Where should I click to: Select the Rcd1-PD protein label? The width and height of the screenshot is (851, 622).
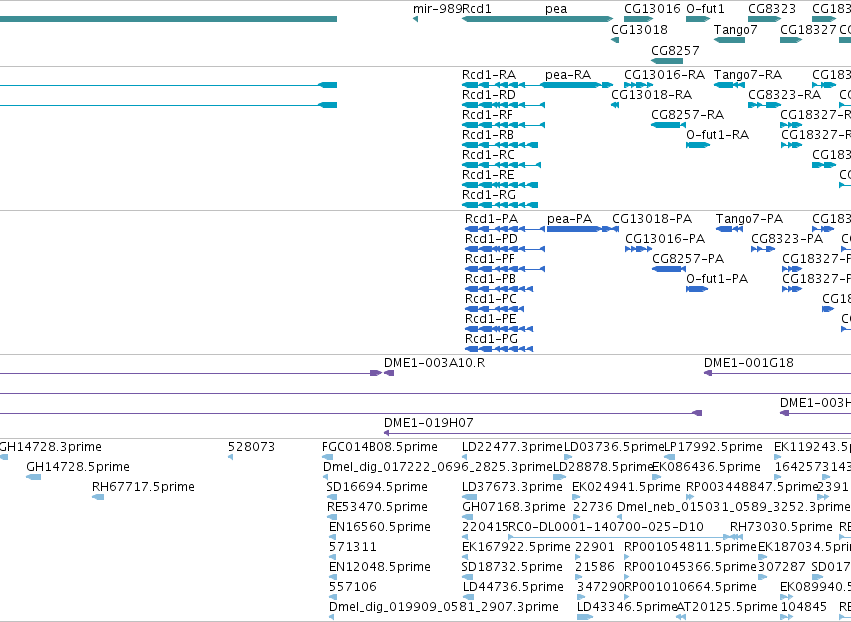tap(492, 239)
